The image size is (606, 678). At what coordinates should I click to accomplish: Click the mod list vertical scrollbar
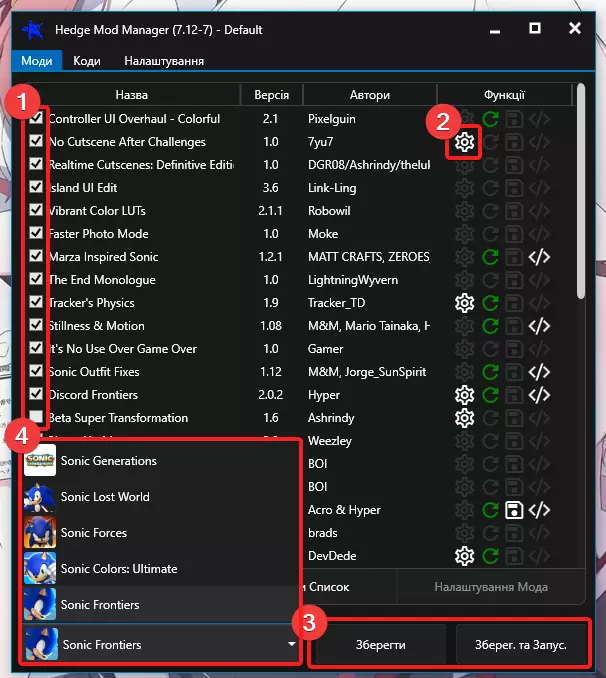coord(581,191)
